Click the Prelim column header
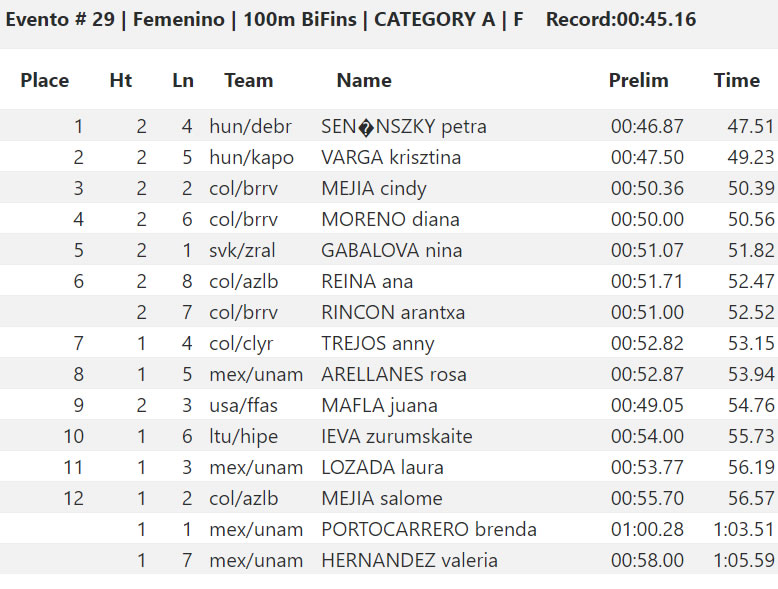 coord(639,80)
